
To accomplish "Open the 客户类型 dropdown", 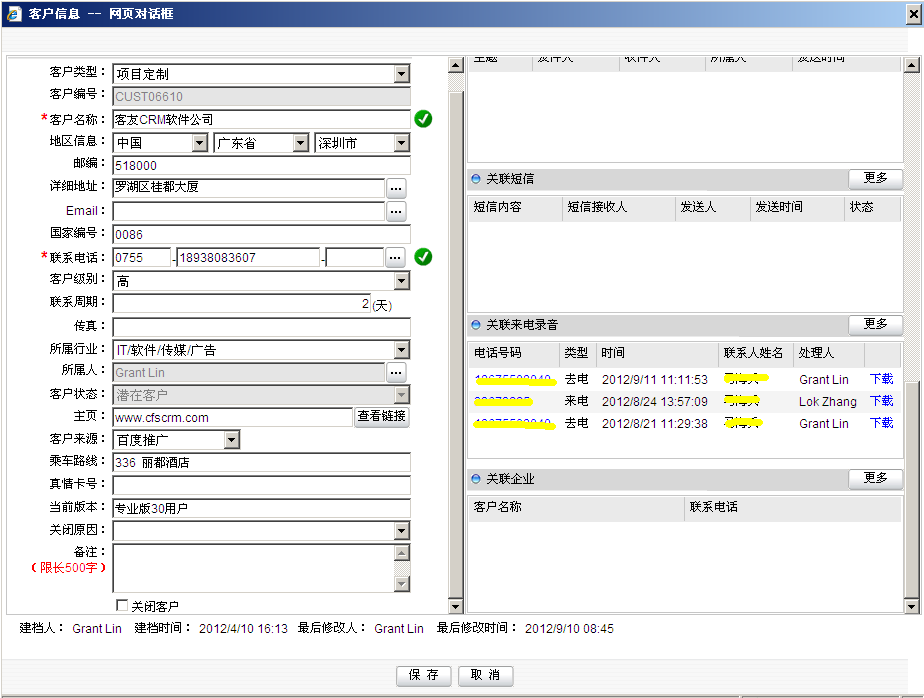I will [x=401, y=74].
